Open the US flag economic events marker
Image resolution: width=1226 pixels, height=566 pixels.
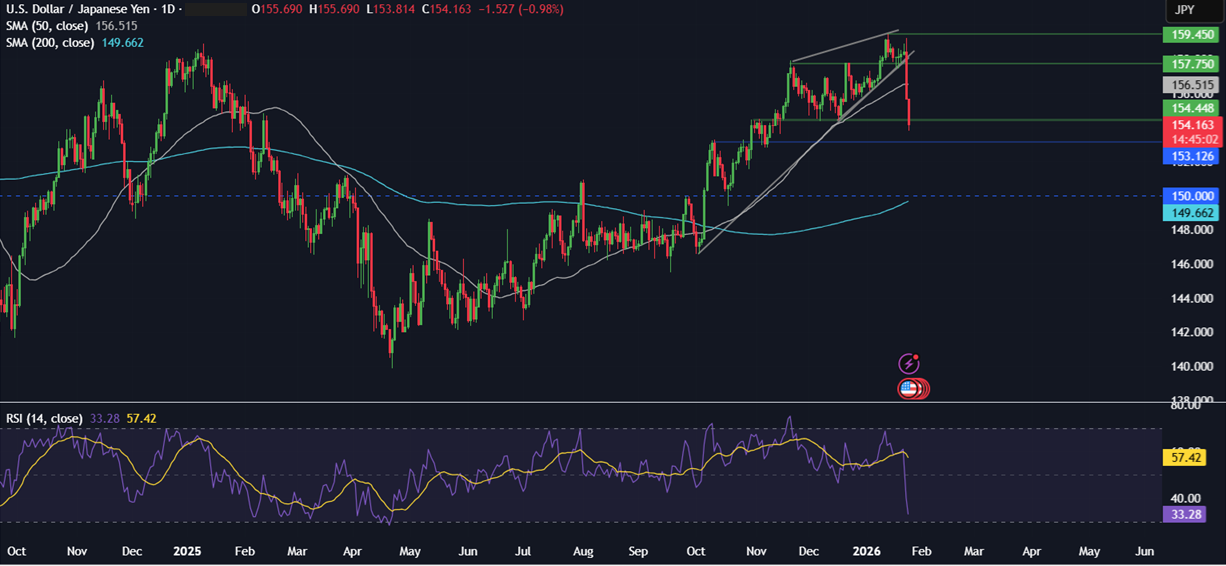click(909, 389)
